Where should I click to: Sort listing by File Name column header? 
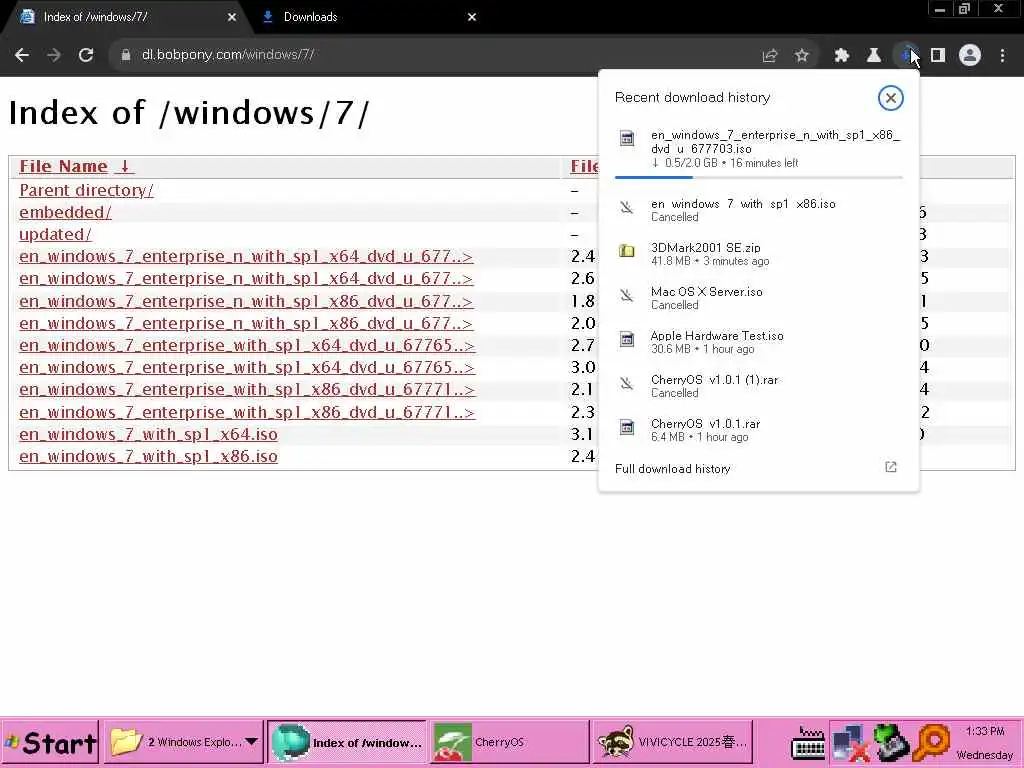pyautogui.click(x=63, y=167)
